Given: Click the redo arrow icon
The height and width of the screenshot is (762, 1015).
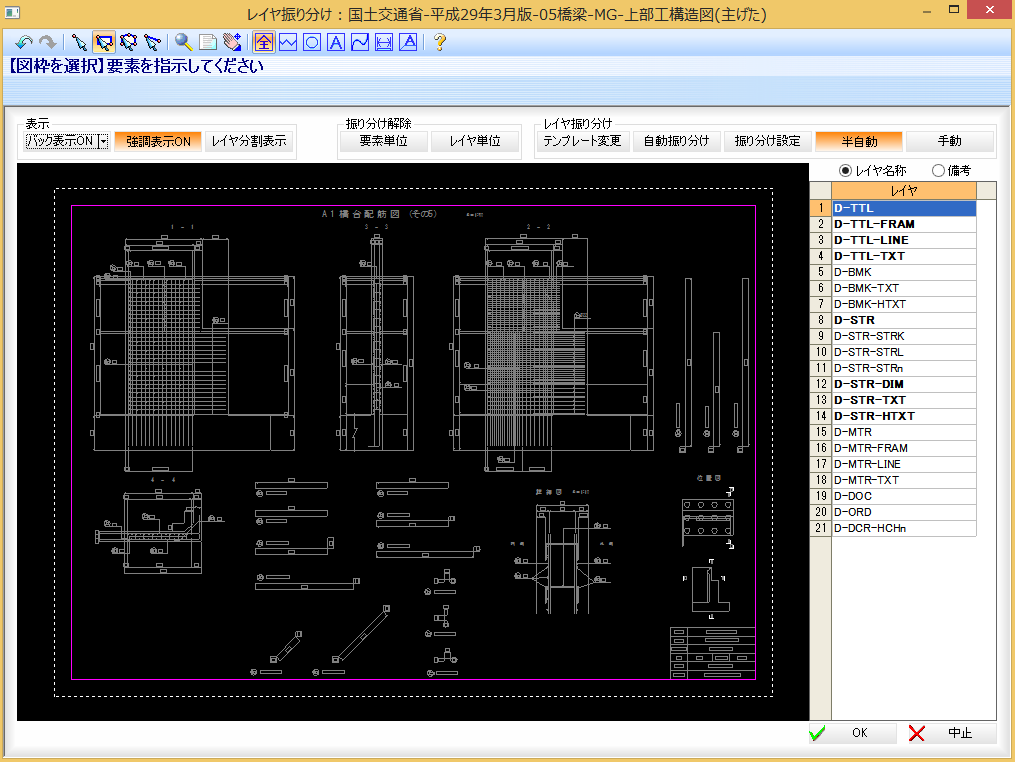Looking at the screenshot, I should pos(47,43).
